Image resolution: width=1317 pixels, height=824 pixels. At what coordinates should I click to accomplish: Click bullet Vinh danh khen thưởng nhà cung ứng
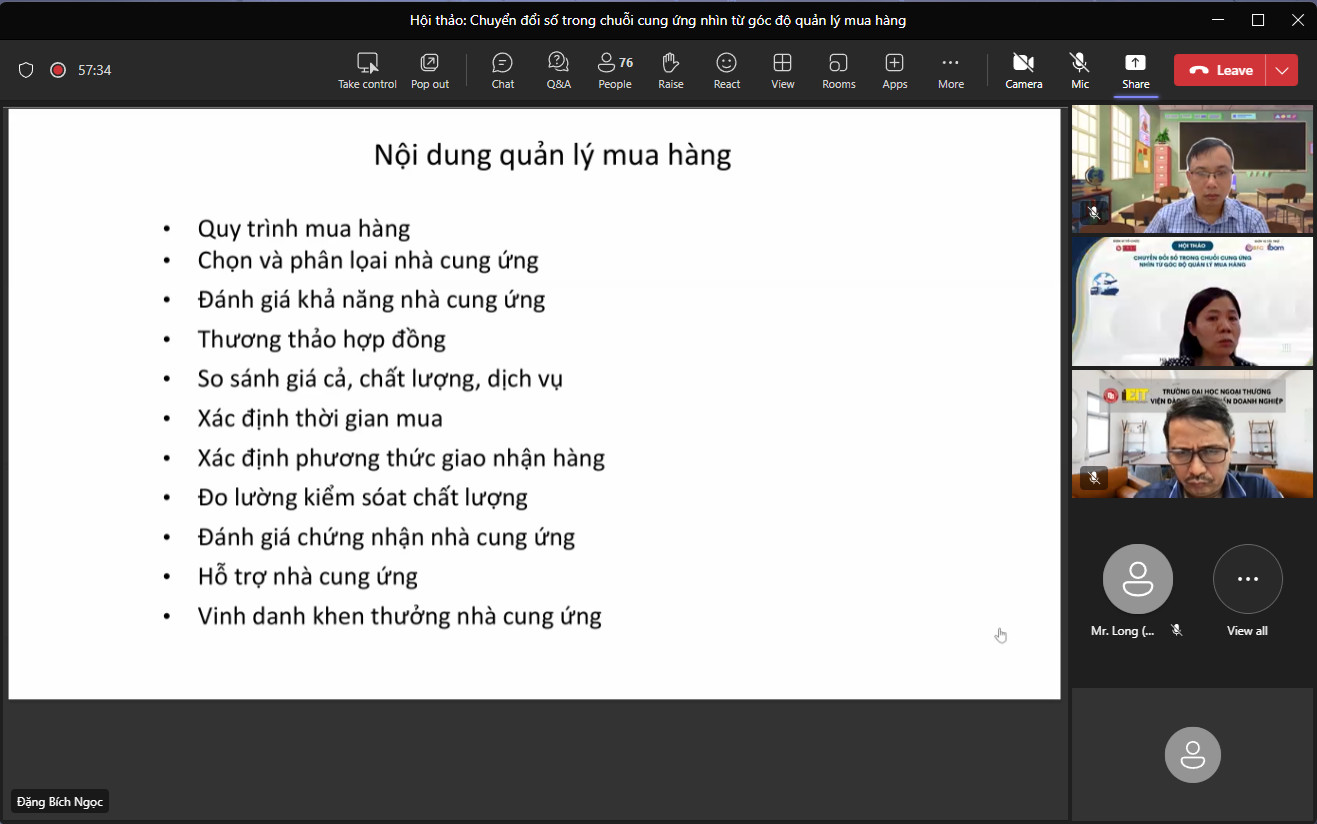pos(399,616)
